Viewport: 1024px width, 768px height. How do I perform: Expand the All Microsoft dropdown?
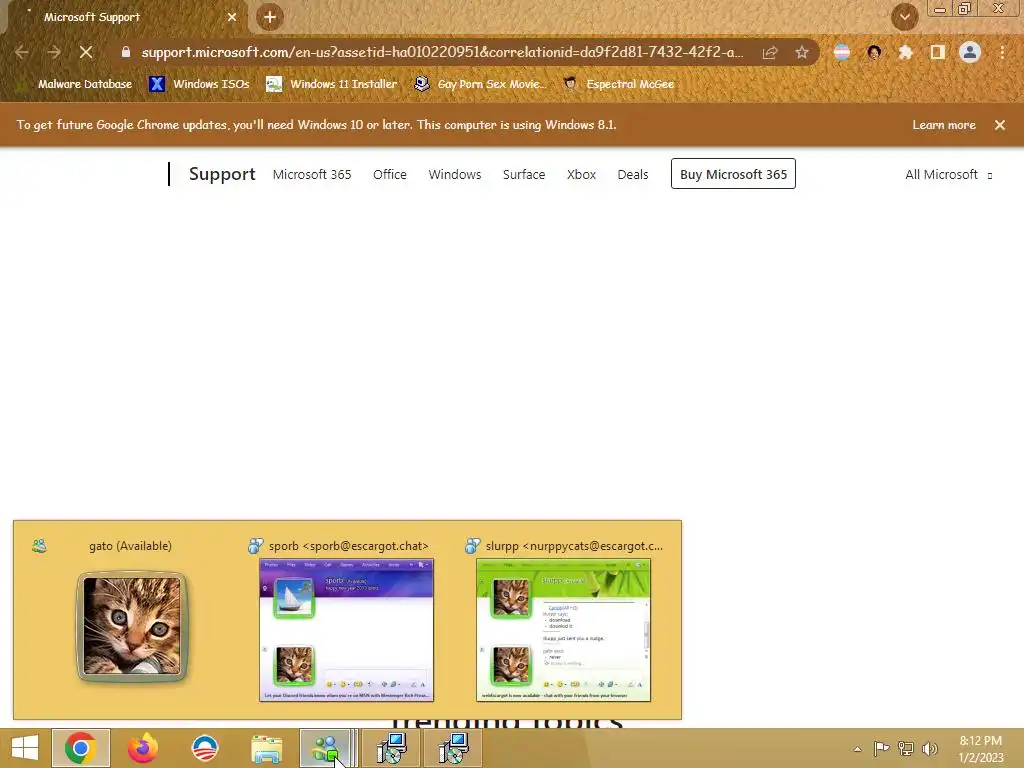point(948,174)
